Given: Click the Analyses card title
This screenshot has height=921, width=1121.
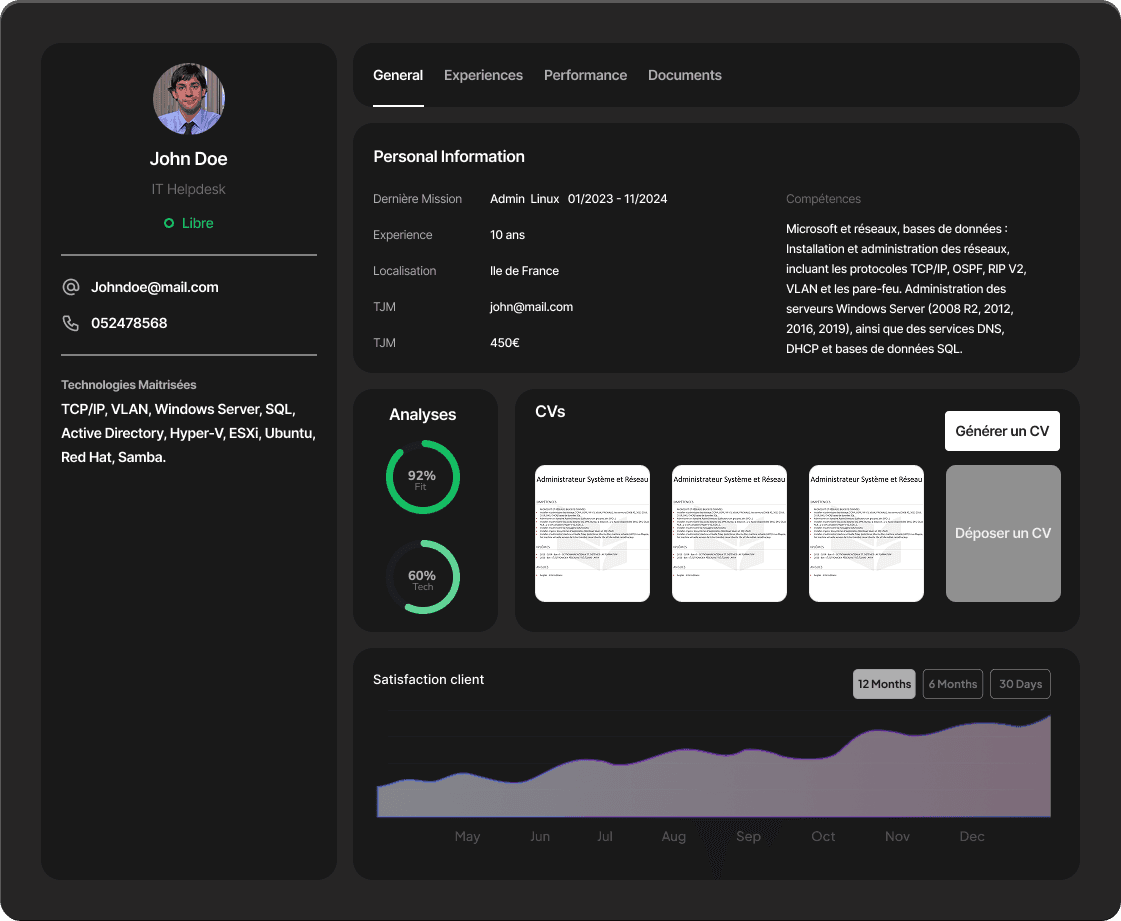Looking at the screenshot, I should 423,415.
